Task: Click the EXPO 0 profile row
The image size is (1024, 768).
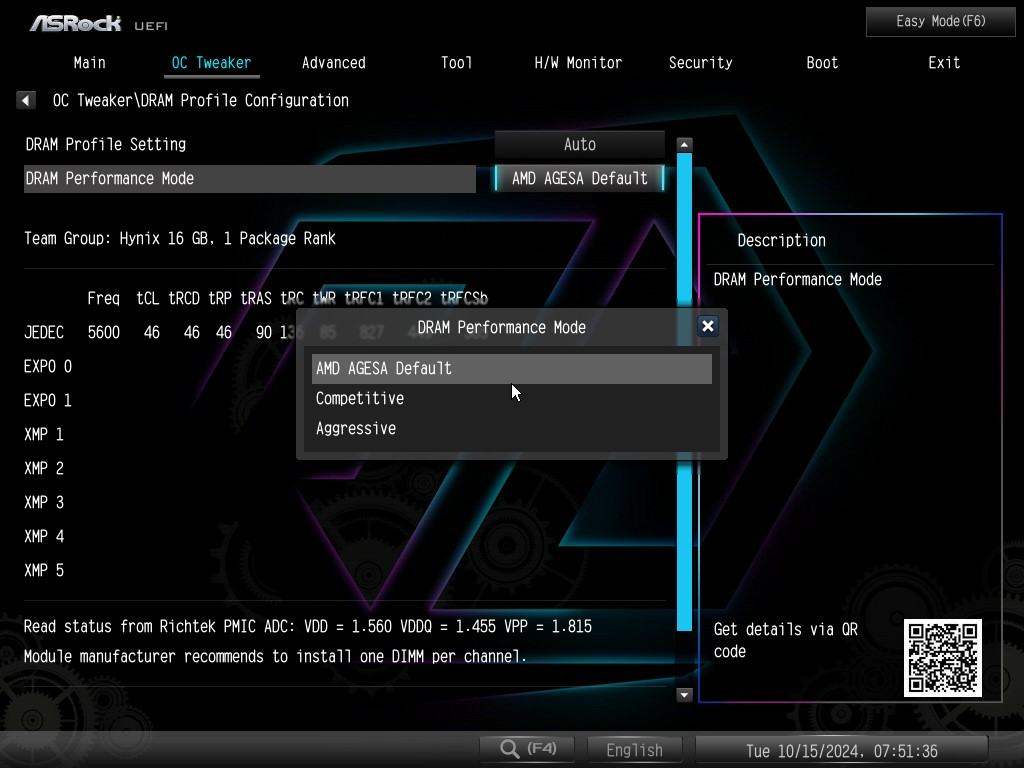Action: pos(48,366)
